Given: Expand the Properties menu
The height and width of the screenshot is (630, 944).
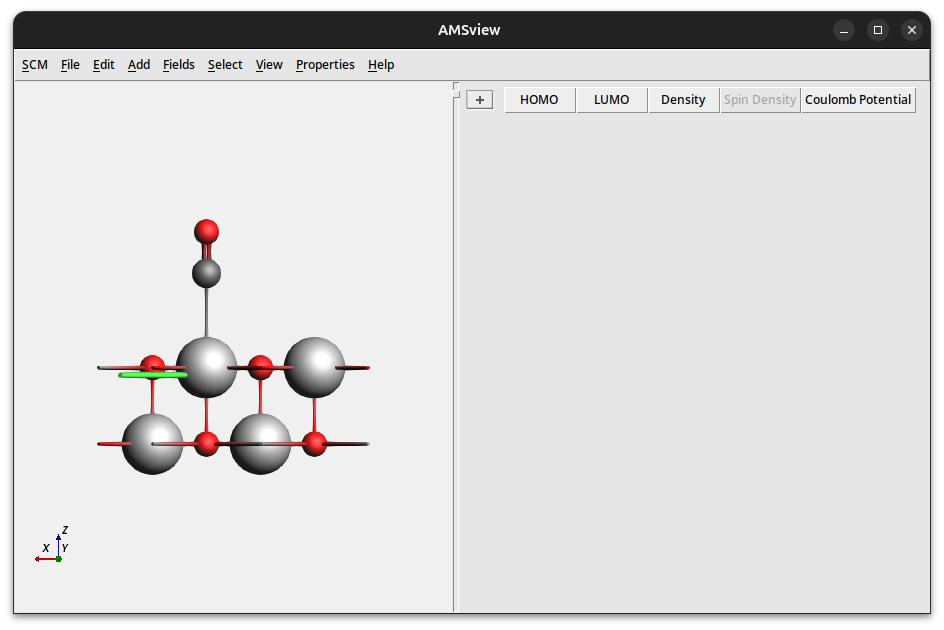Looking at the screenshot, I should [325, 65].
